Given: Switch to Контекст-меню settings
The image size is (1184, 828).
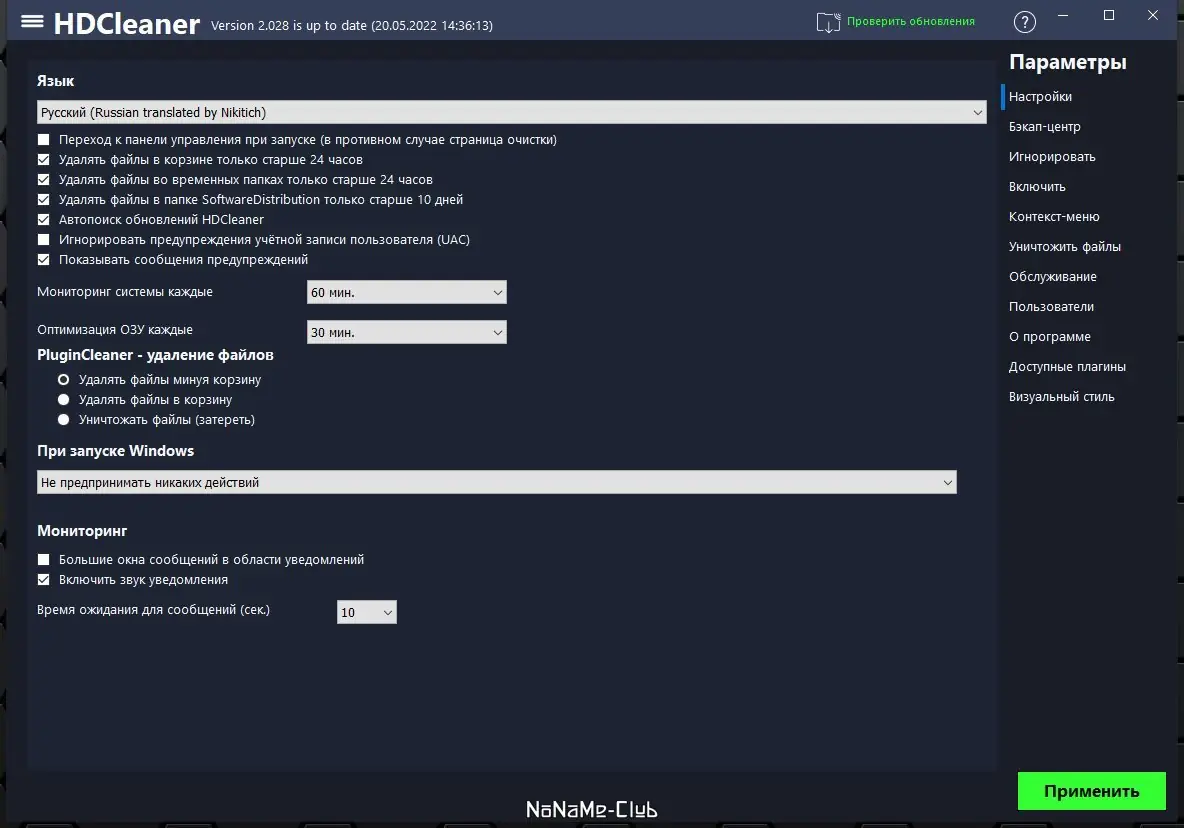Looking at the screenshot, I should [x=1054, y=217].
